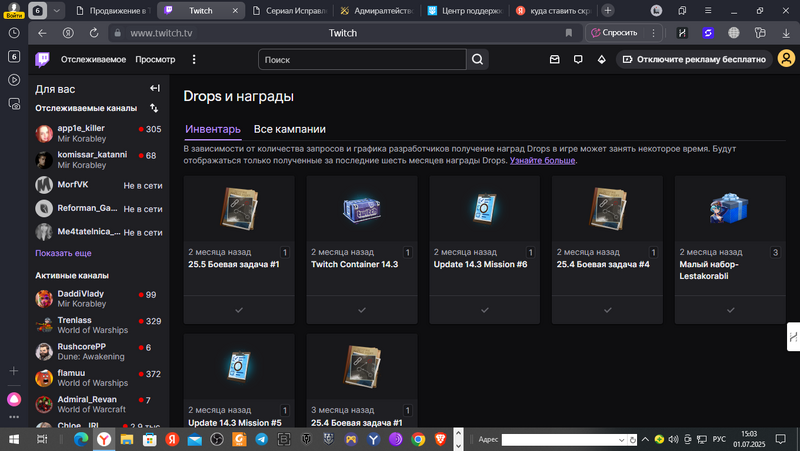Open the three-dot menu beside Просмотр
This screenshot has width=800, height=451.
point(194,60)
